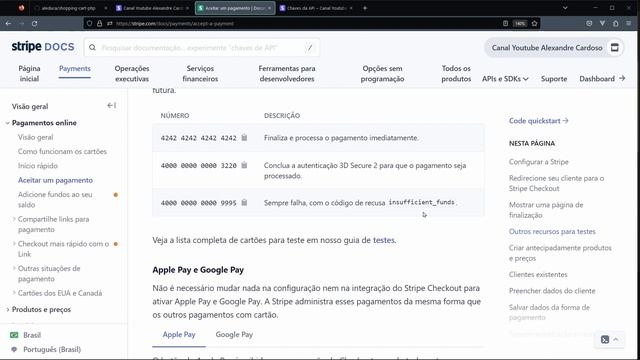This screenshot has width=640, height=360.
Task: Expand Produtos e preços section
Action: (x=7, y=309)
